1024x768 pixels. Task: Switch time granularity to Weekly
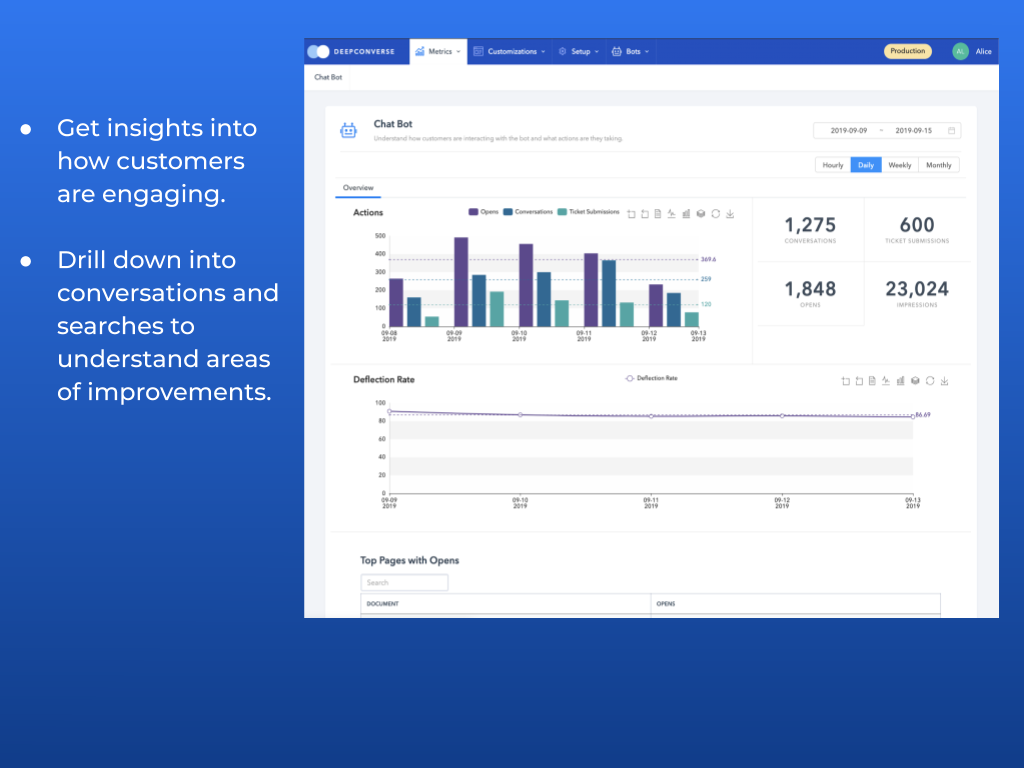click(899, 165)
